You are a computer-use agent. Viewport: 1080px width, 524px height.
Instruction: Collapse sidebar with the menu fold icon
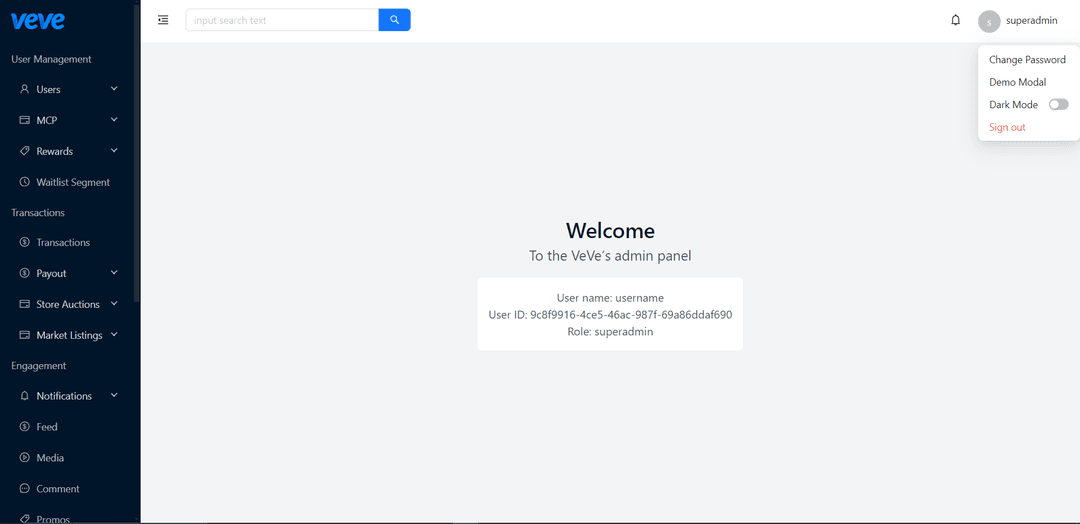(x=163, y=20)
